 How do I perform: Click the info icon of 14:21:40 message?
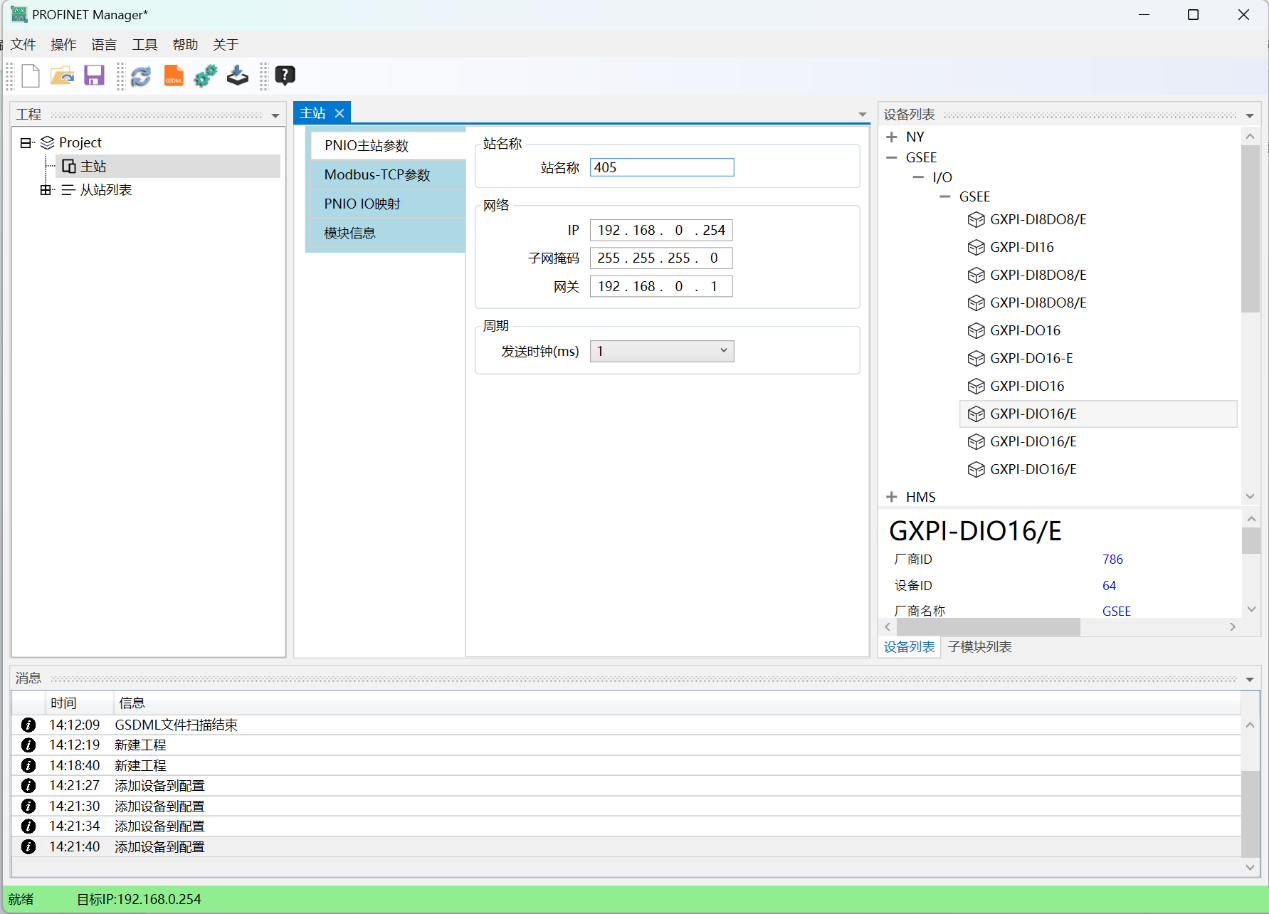[28, 847]
